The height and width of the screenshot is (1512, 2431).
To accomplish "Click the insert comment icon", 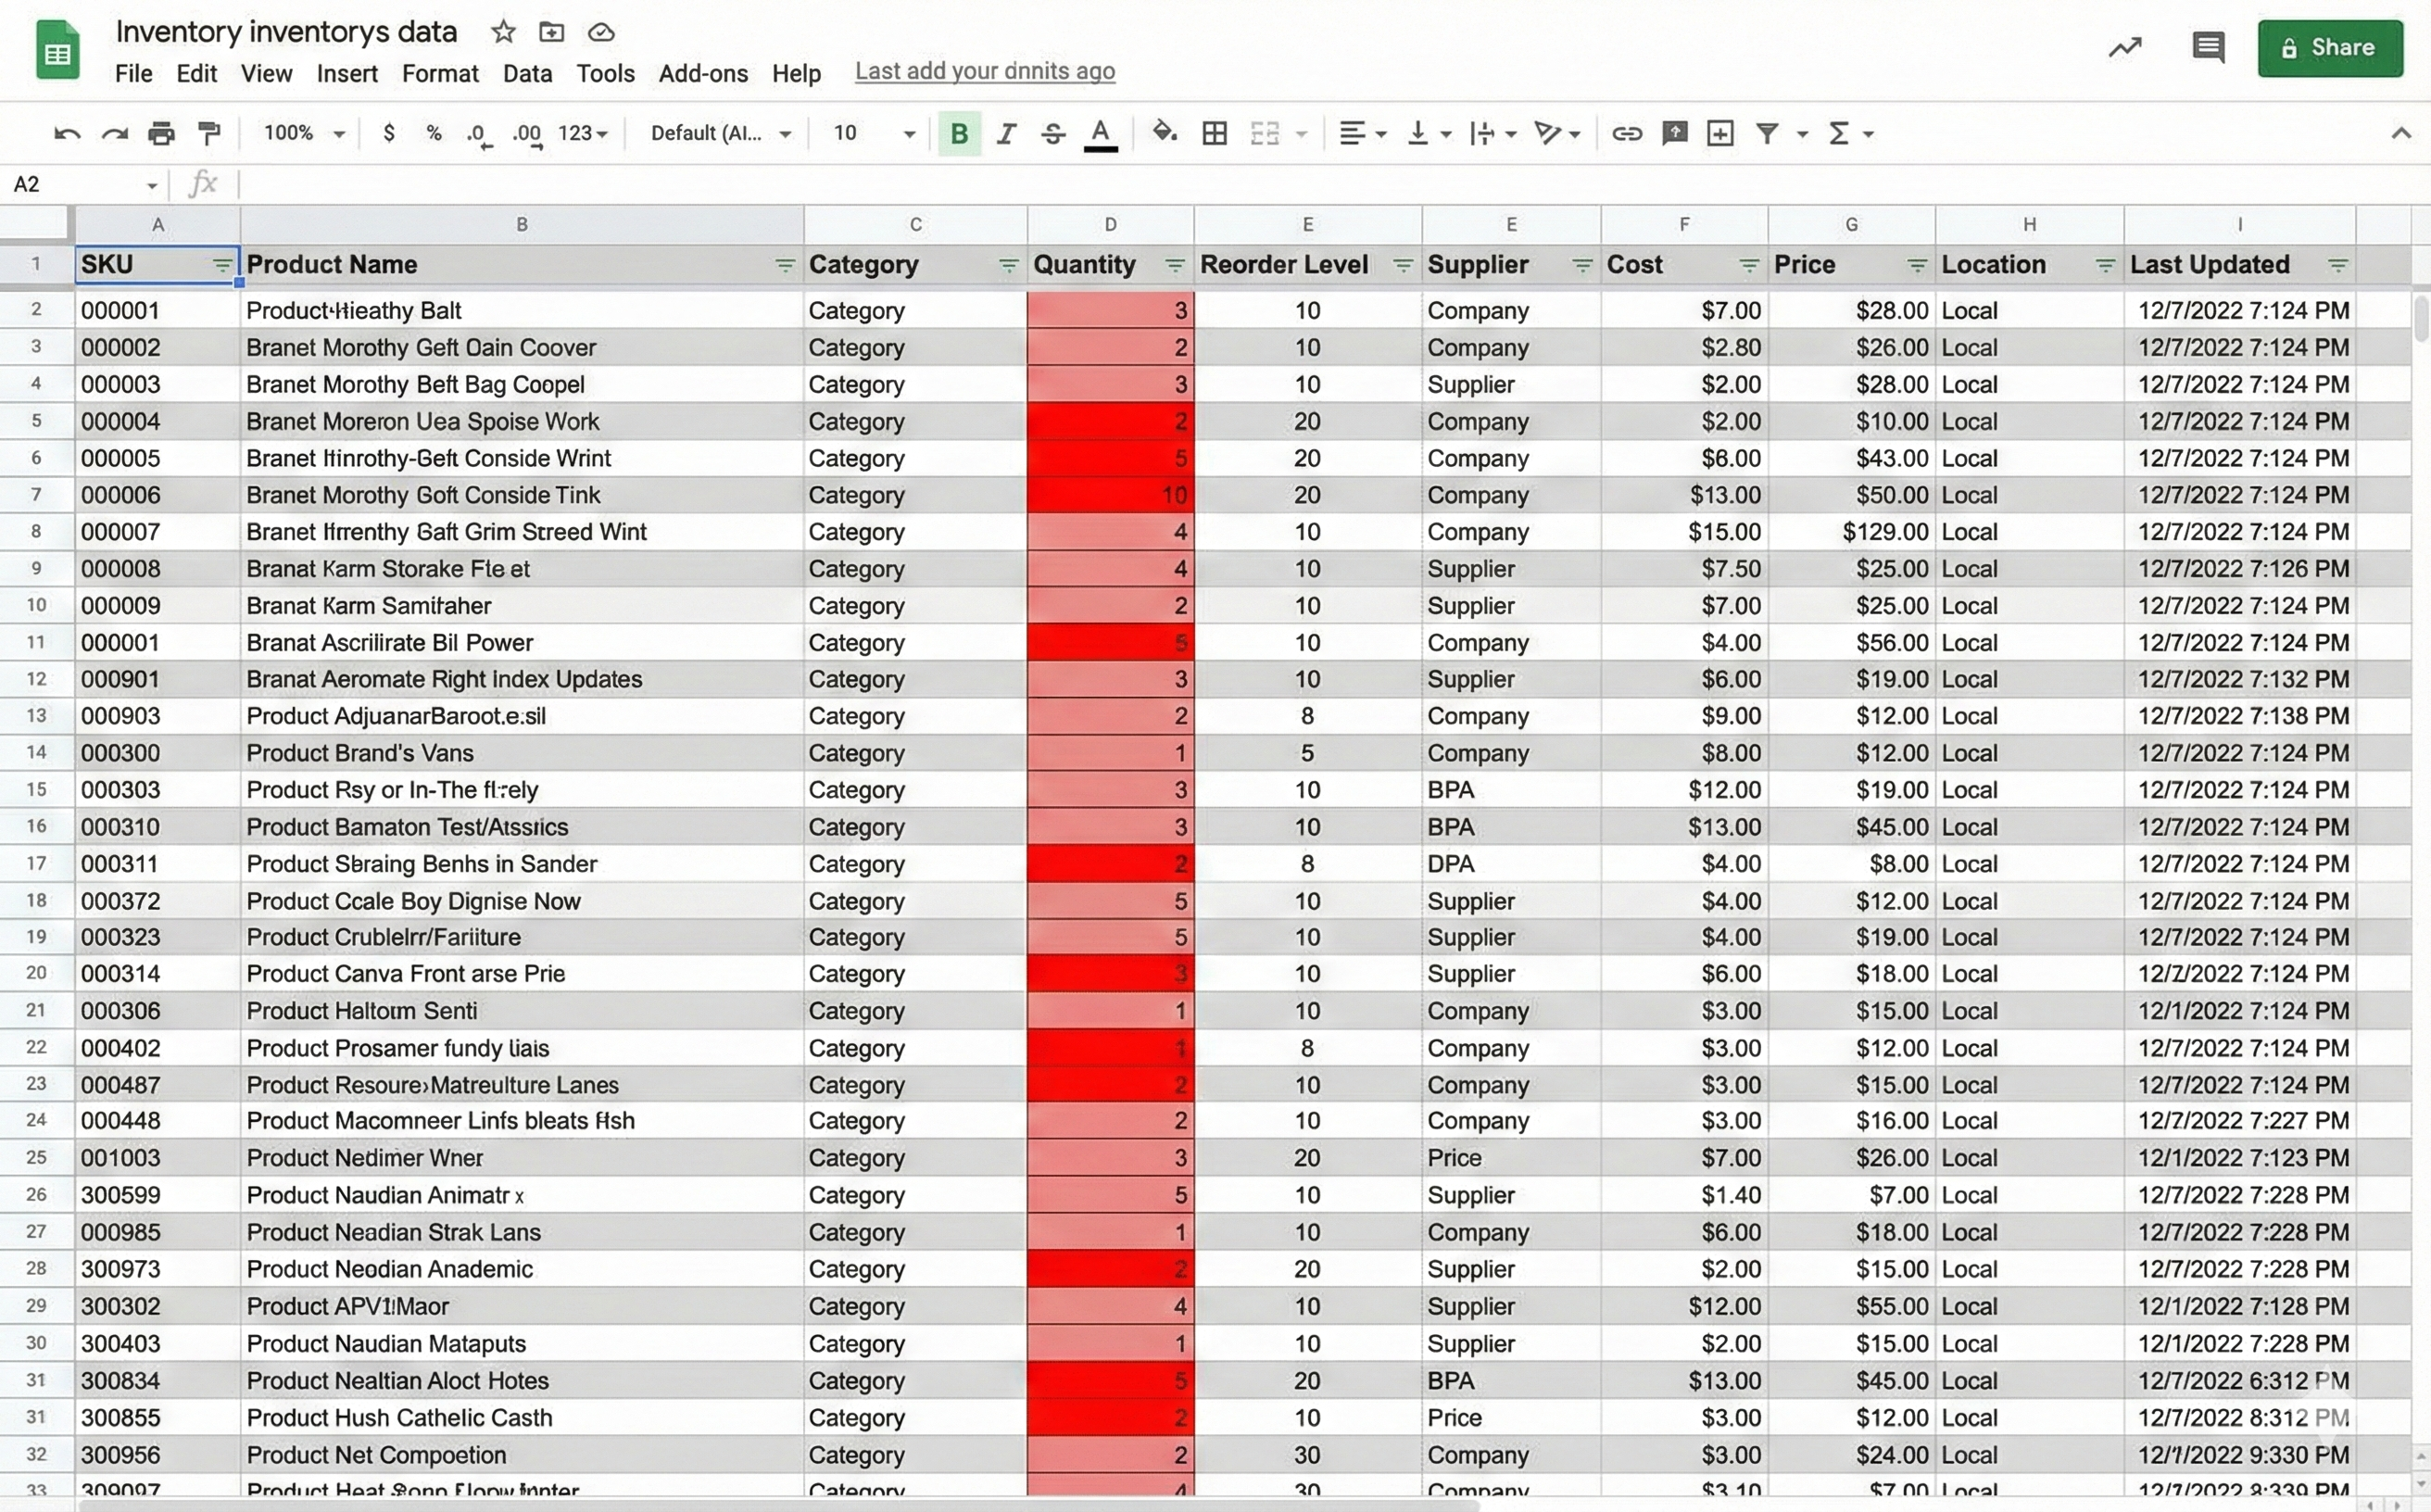I will pos(1675,133).
